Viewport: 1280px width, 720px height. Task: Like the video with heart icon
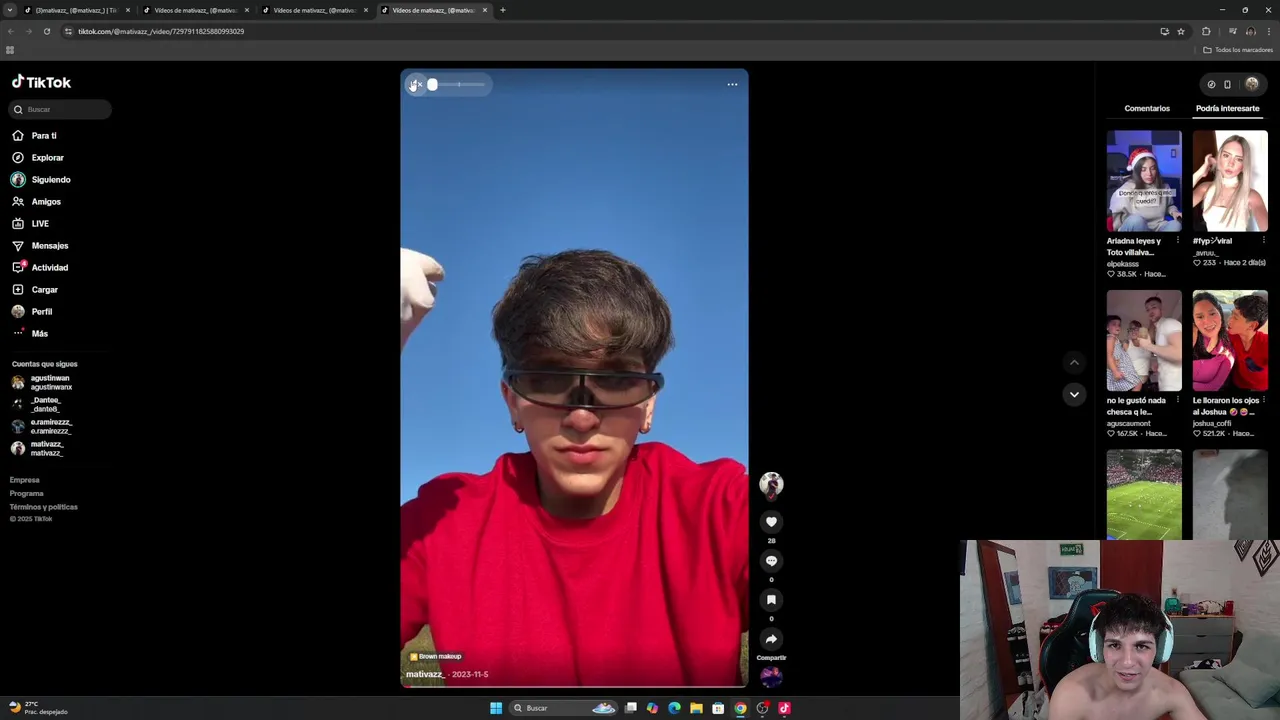click(771, 521)
